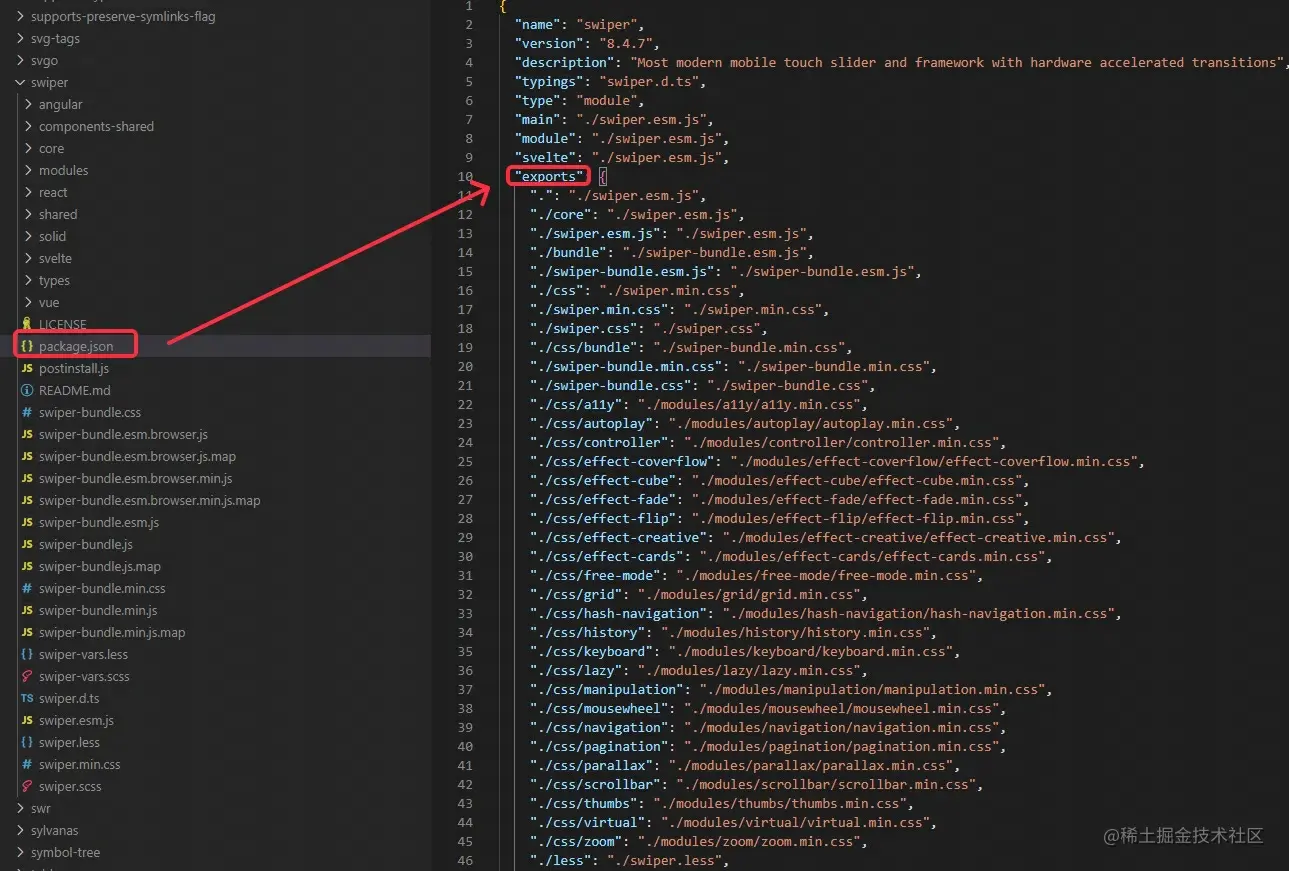Viewport: 1289px width, 871px height.
Task: Click the TS icon beside swiper.d.ts
Action: pyautogui.click(x=27, y=698)
